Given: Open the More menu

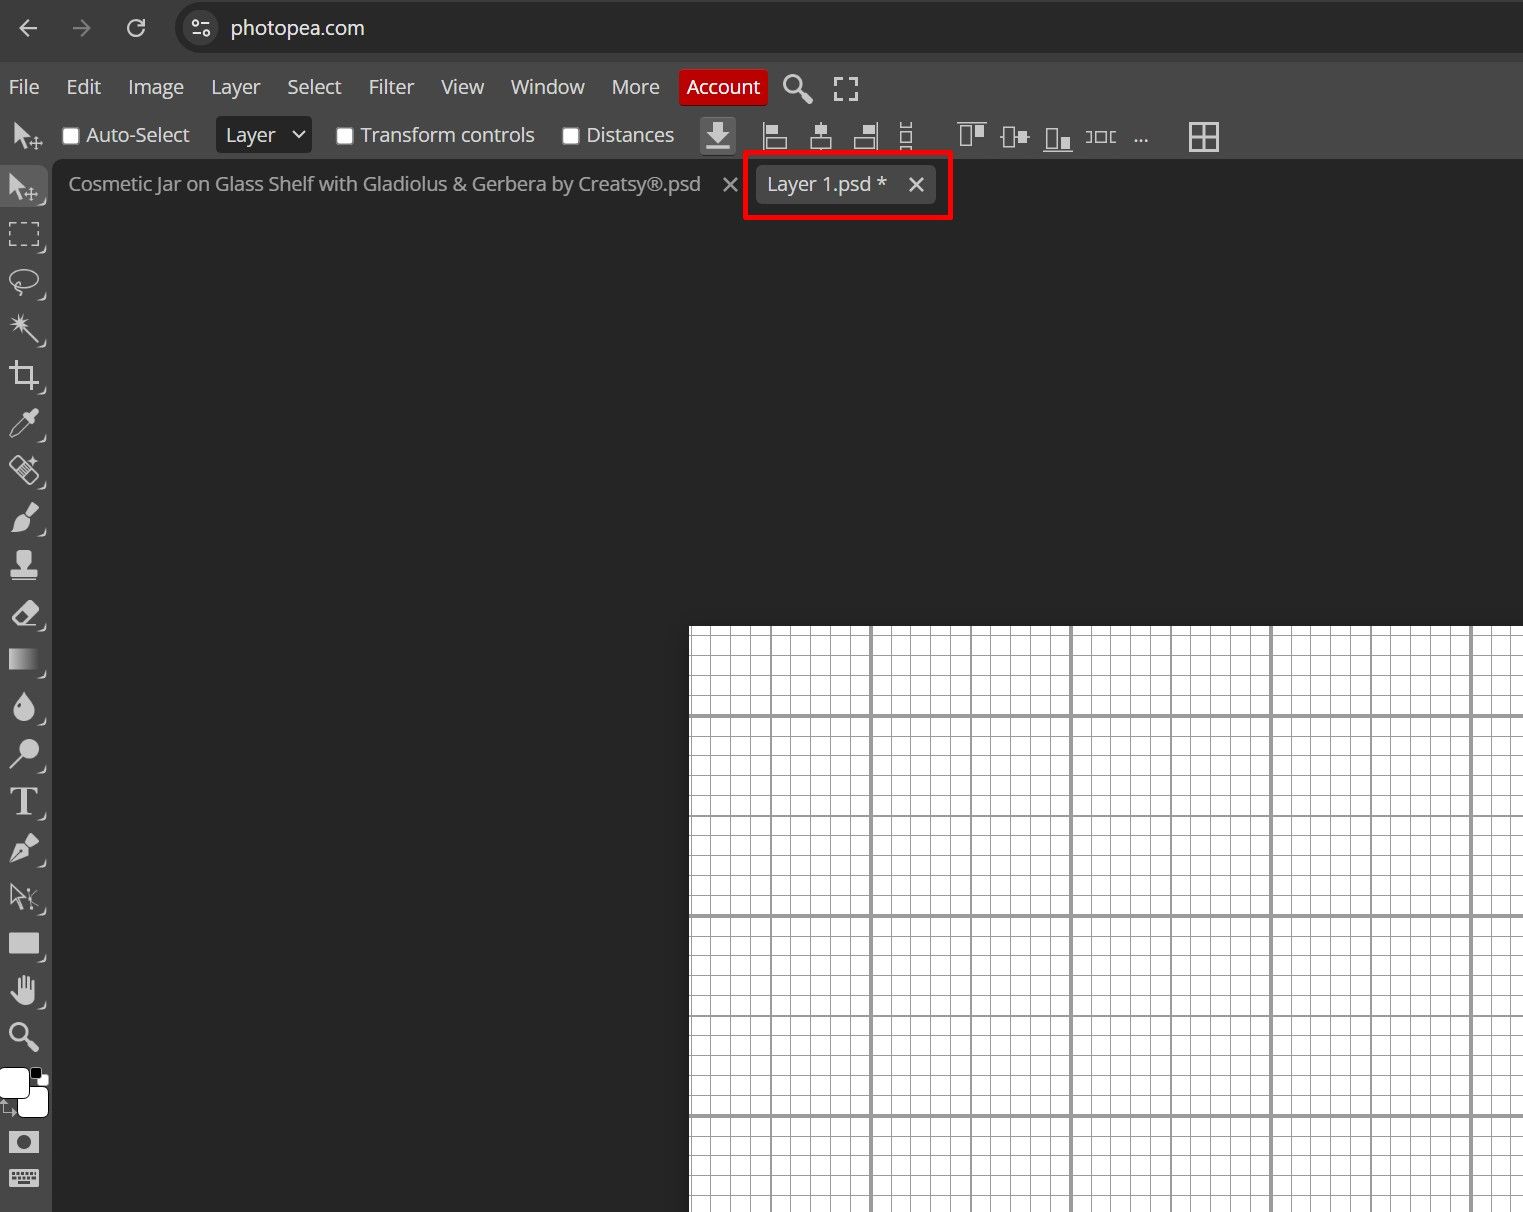Looking at the screenshot, I should 636,87.
